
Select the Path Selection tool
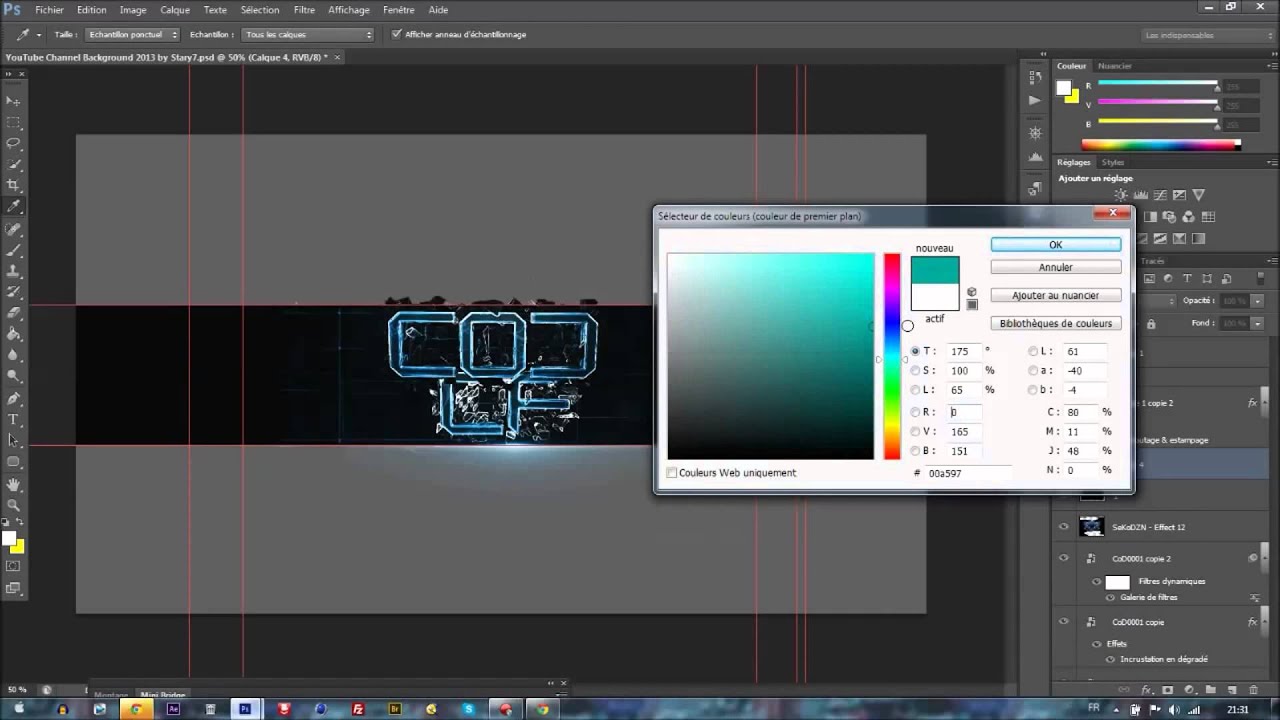tap(14, 440)
